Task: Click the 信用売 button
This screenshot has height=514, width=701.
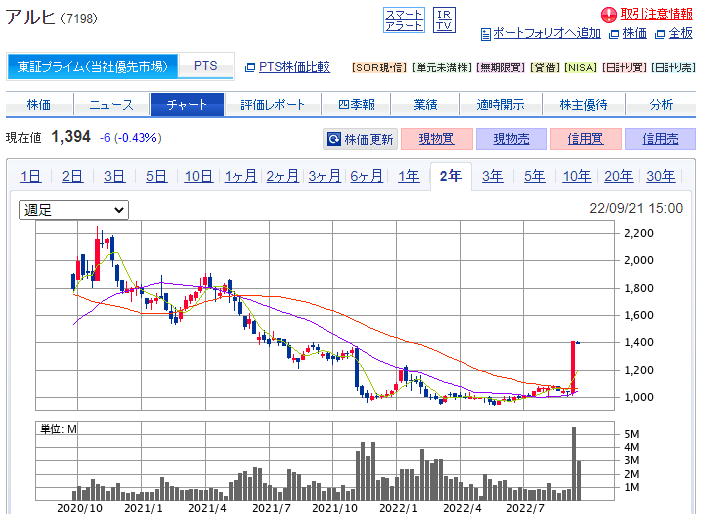Action: pos(660,139)
